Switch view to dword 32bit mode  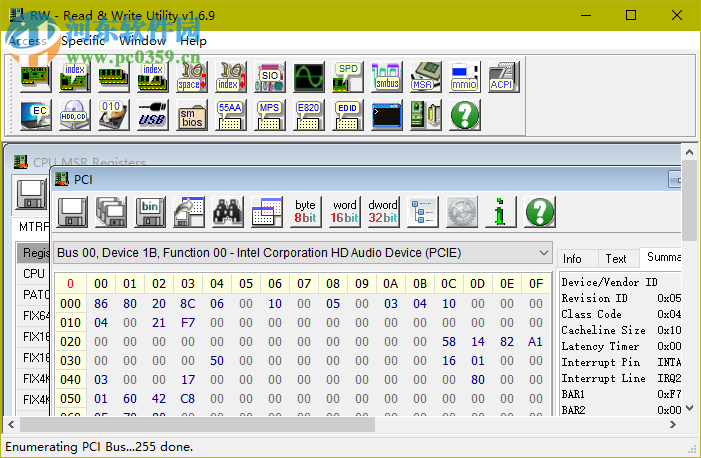383,211
